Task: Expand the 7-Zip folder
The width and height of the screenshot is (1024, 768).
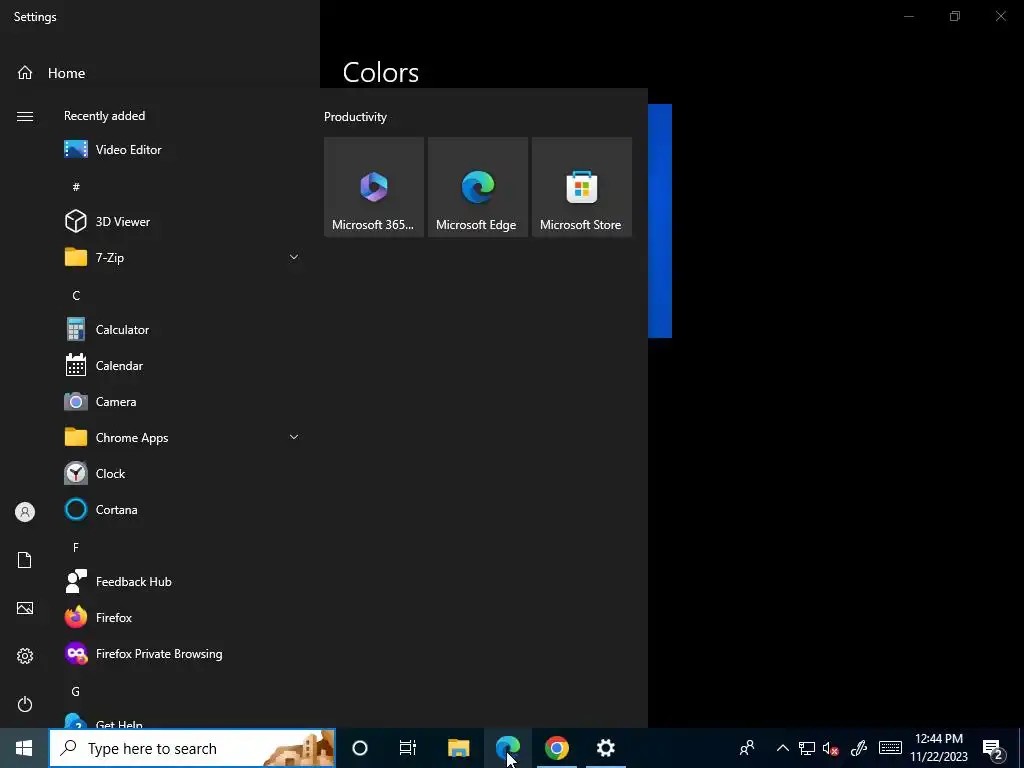Action: click(180, 257)
